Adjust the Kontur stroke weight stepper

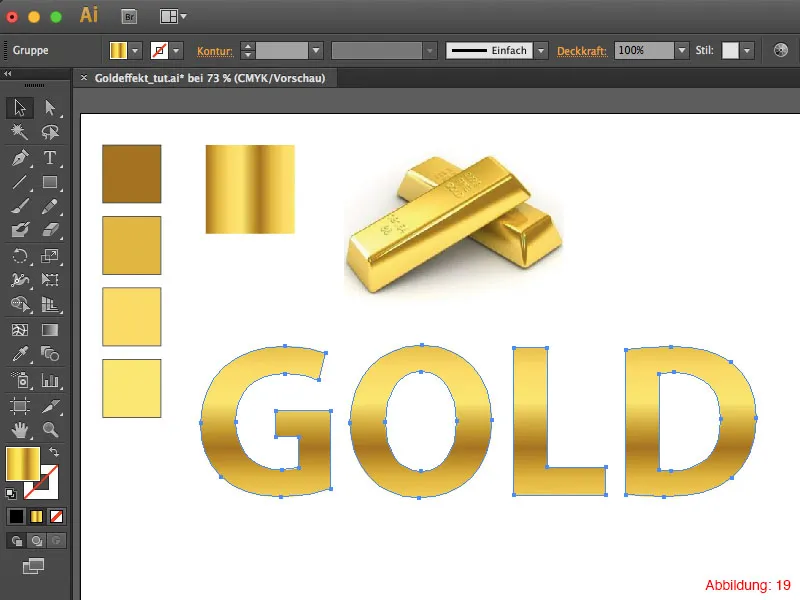(x=247, y=51)
